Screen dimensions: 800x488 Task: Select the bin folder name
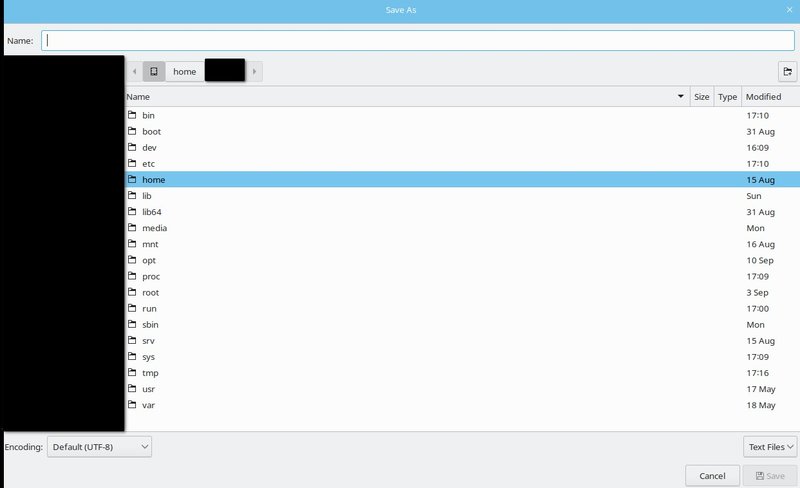point(148,115)
